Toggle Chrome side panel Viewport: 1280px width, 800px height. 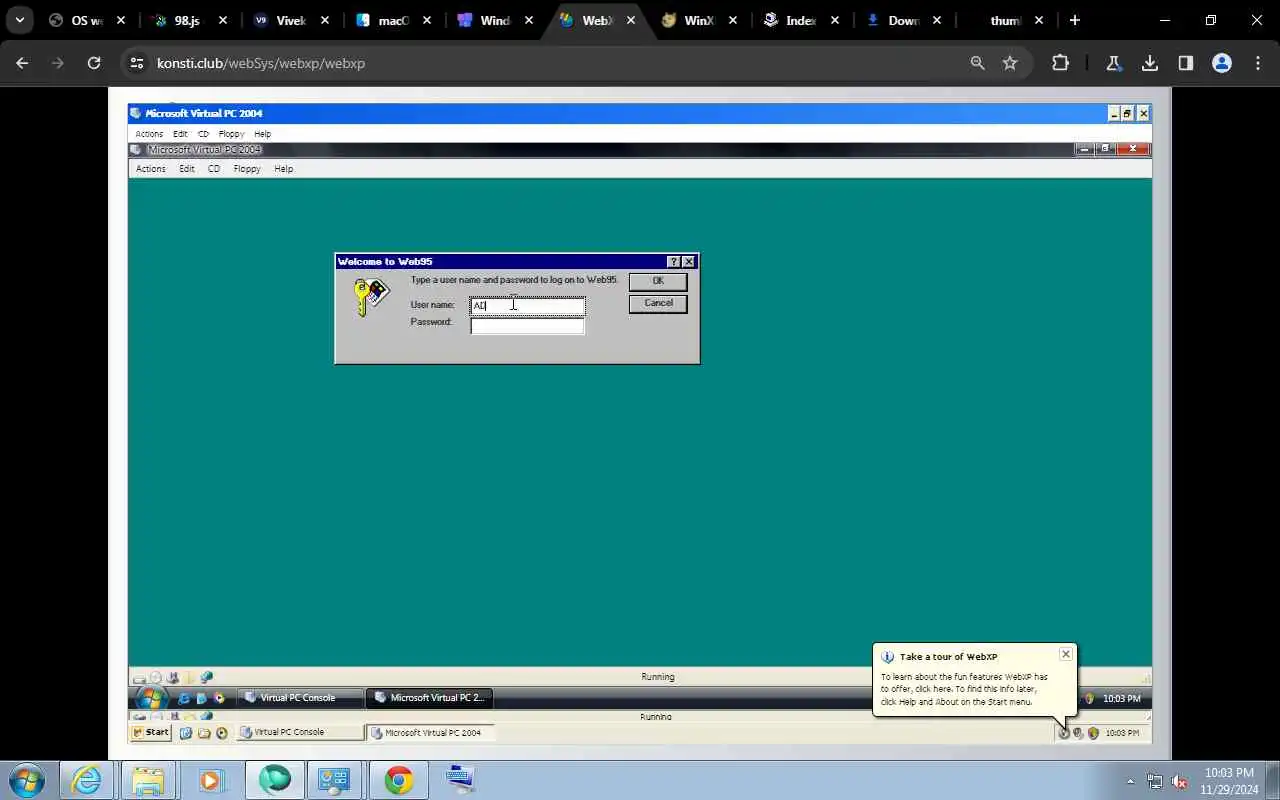[x=1186, y=63]
